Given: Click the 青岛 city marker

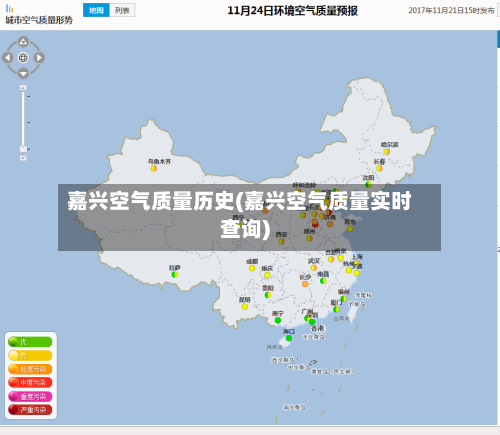Looking at the screenshot, I should pos(350,229).
